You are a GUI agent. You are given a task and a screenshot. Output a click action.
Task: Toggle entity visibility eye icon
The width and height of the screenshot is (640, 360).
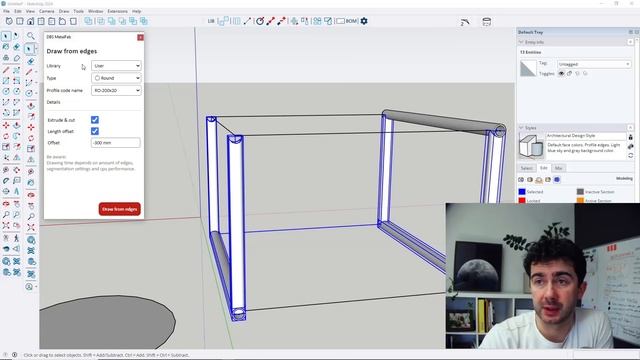tap(561, 73)
